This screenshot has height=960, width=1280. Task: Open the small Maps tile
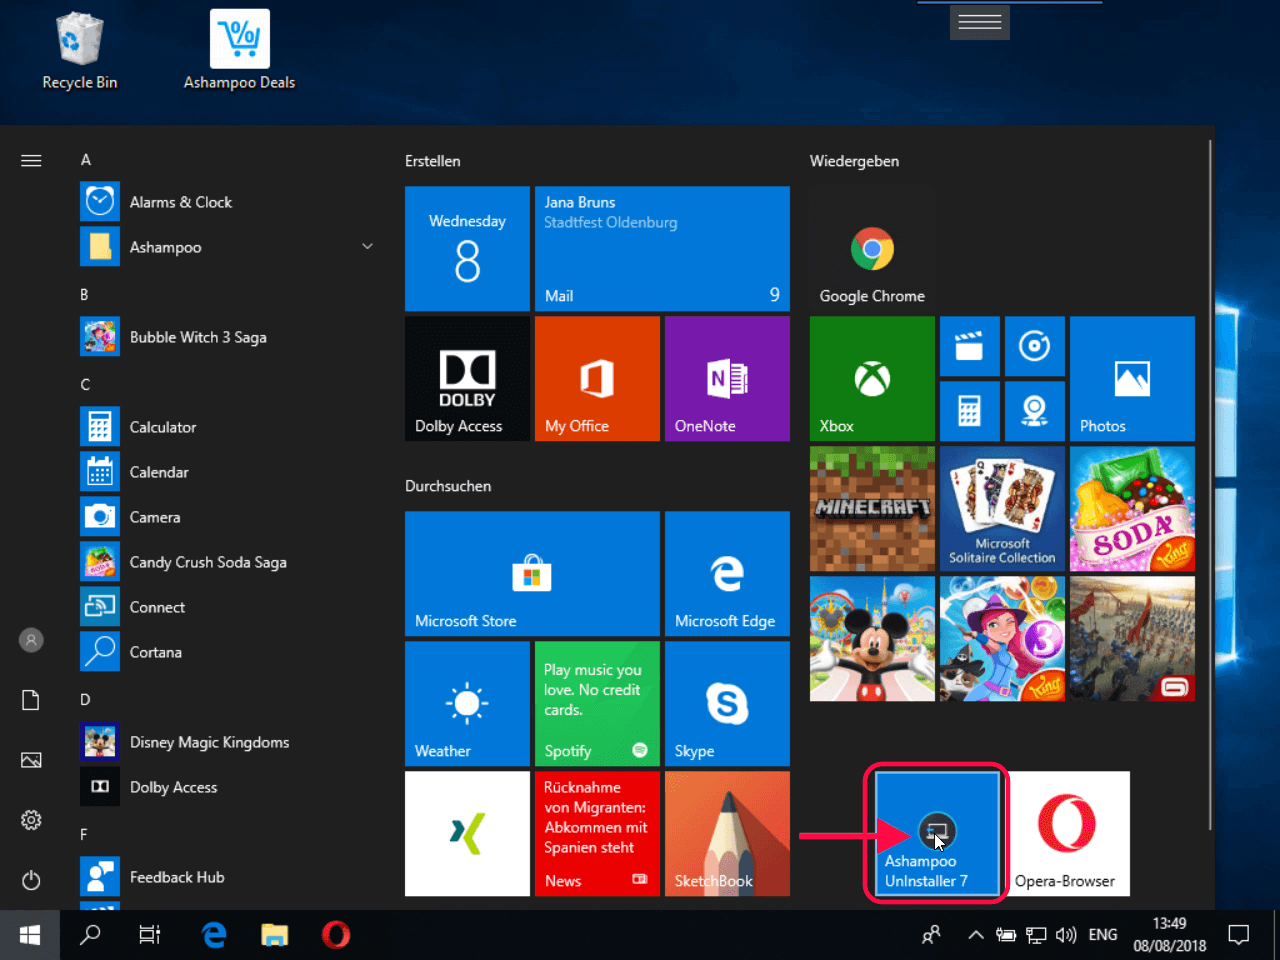pyautogui.click(x=1034, y=411)
